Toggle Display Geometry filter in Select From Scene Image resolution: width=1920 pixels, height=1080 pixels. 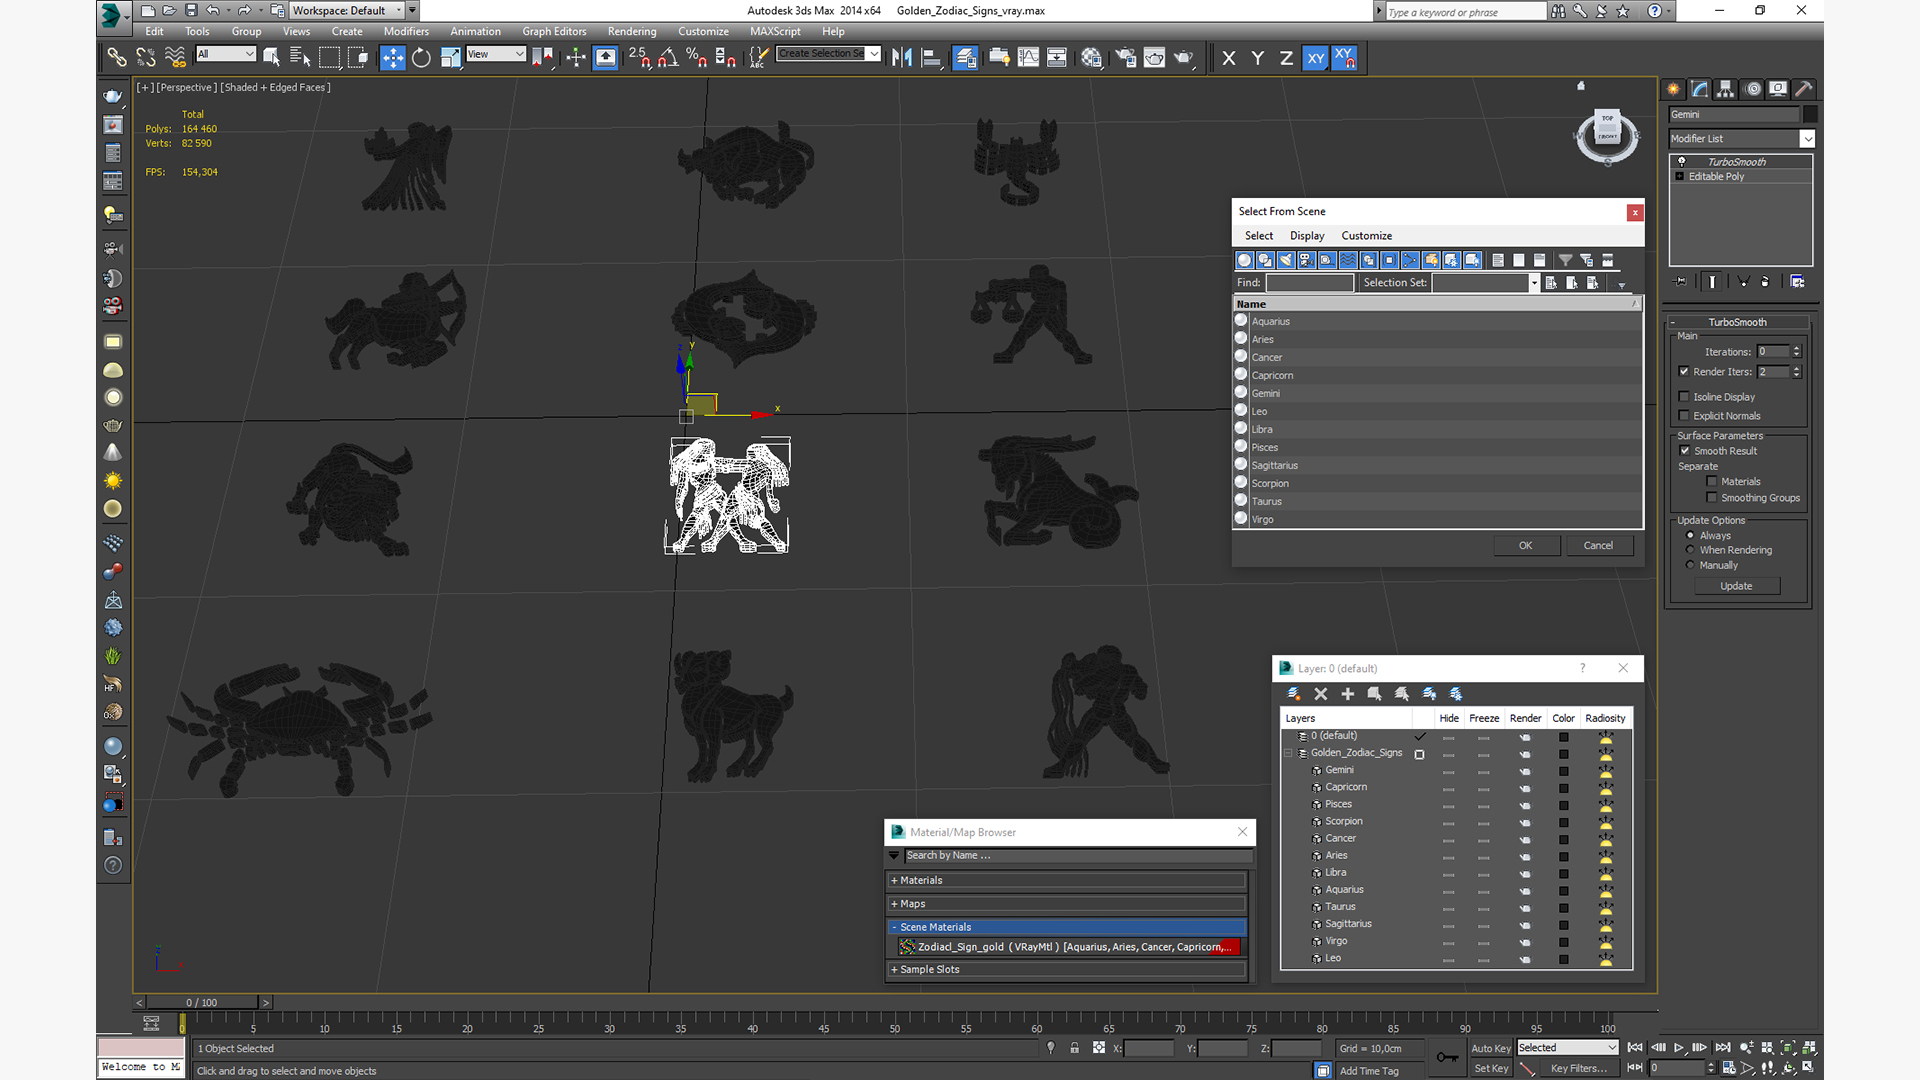click(x=1244, y=260)
